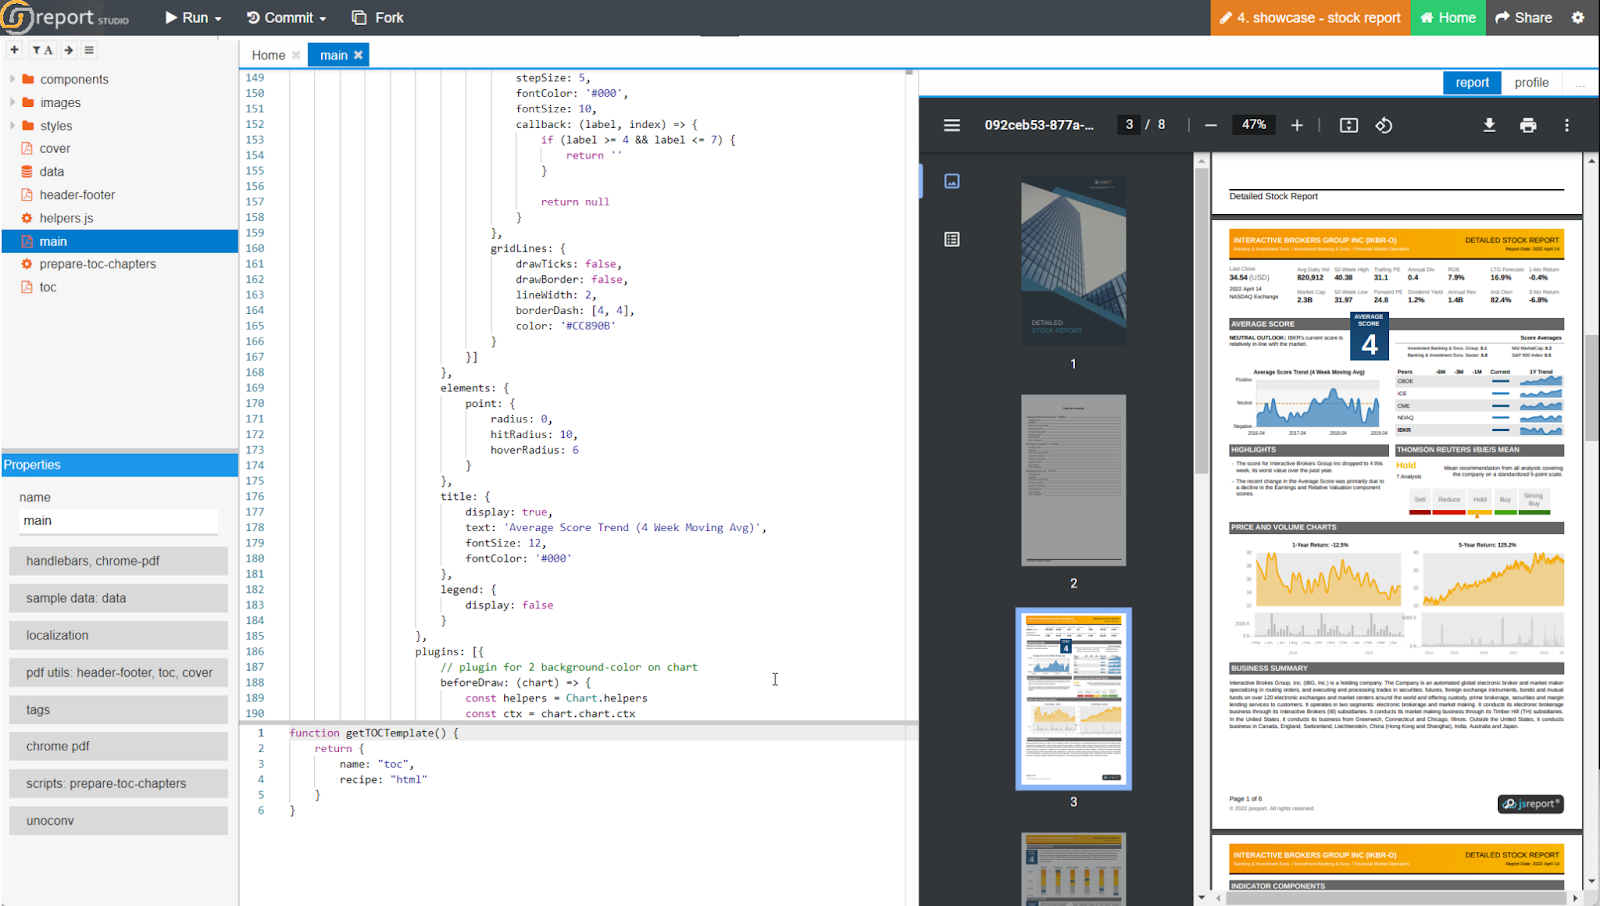Expand 'sample data: data' properties section

(x=119, y=598)
